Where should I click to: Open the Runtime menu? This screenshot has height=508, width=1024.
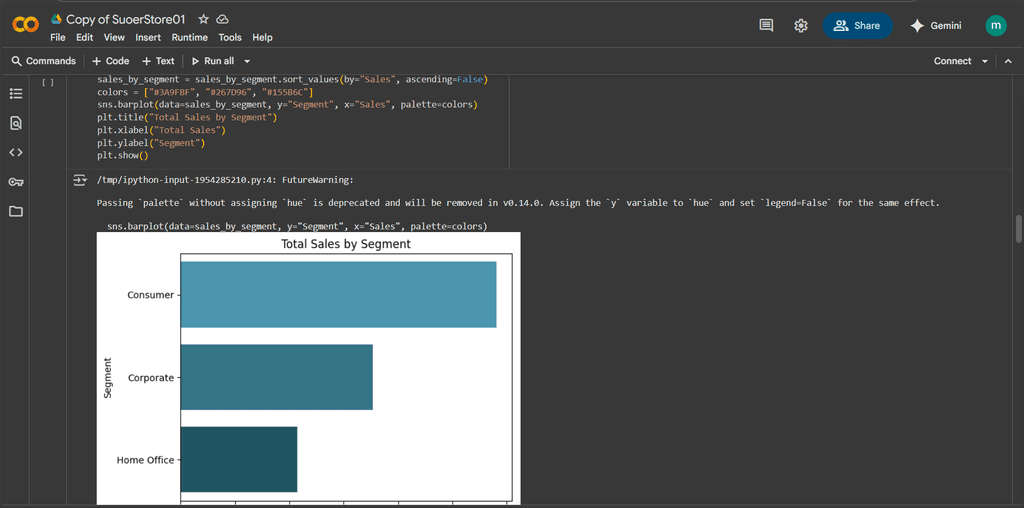189,37
